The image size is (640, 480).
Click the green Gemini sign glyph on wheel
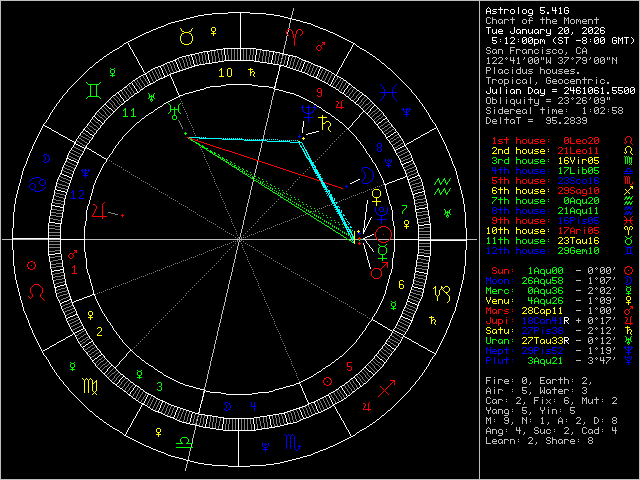(x=93, y=90)
